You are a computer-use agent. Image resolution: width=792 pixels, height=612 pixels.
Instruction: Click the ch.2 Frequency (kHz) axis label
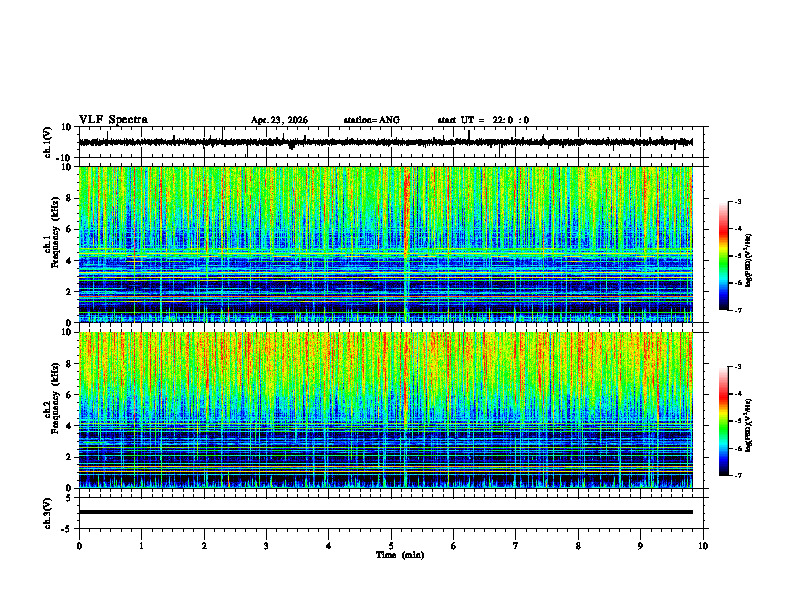point(51,410)
